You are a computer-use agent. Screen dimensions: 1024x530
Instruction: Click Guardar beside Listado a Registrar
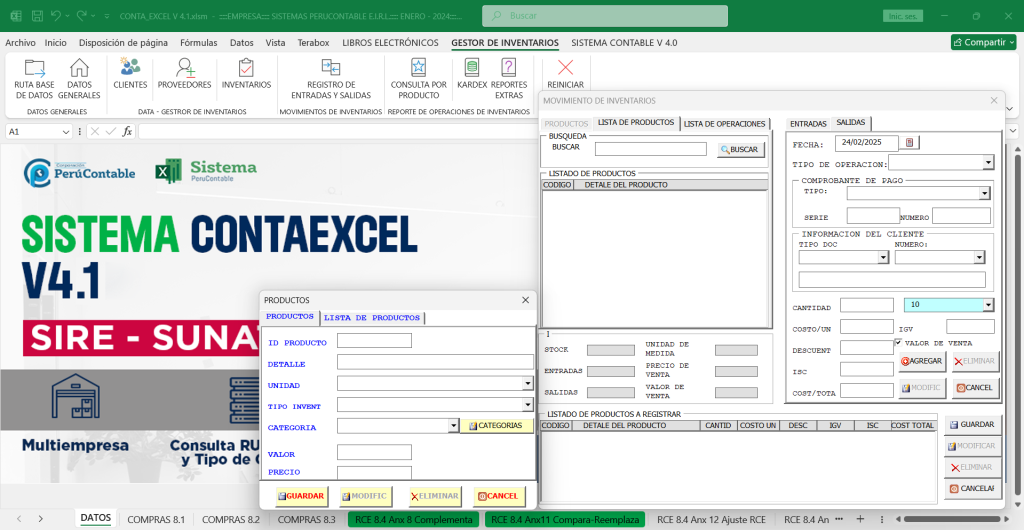(972, 424)
